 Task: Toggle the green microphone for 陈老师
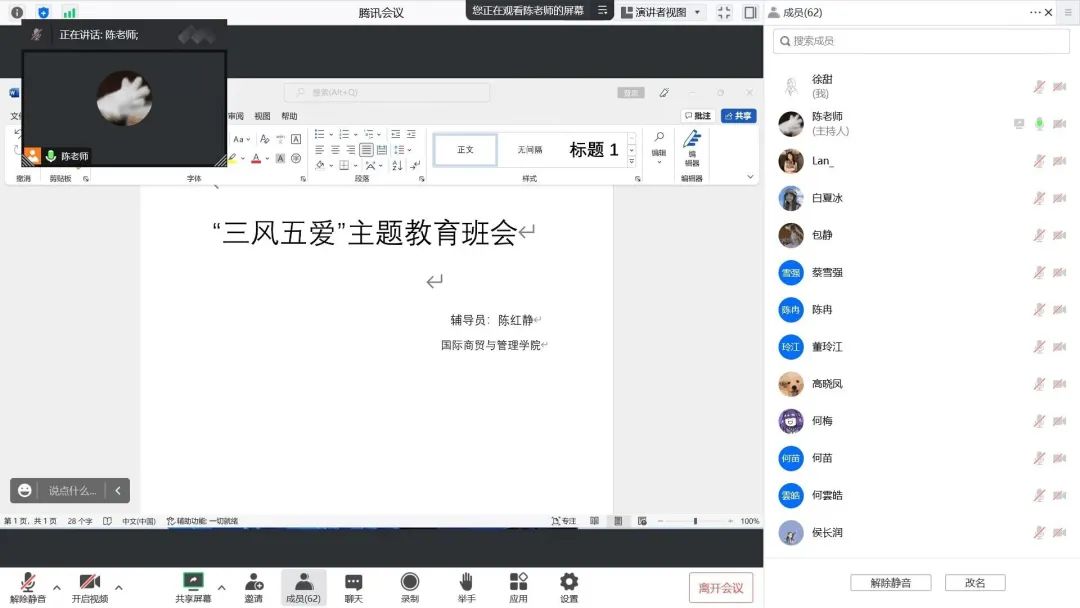tap(1039, 123)
